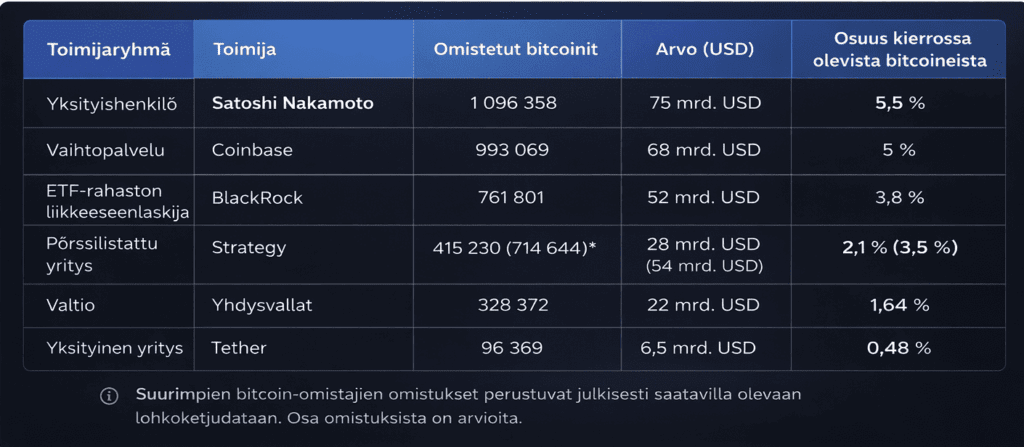
Task: Select the Tether cell
Action: coord(239,348)
